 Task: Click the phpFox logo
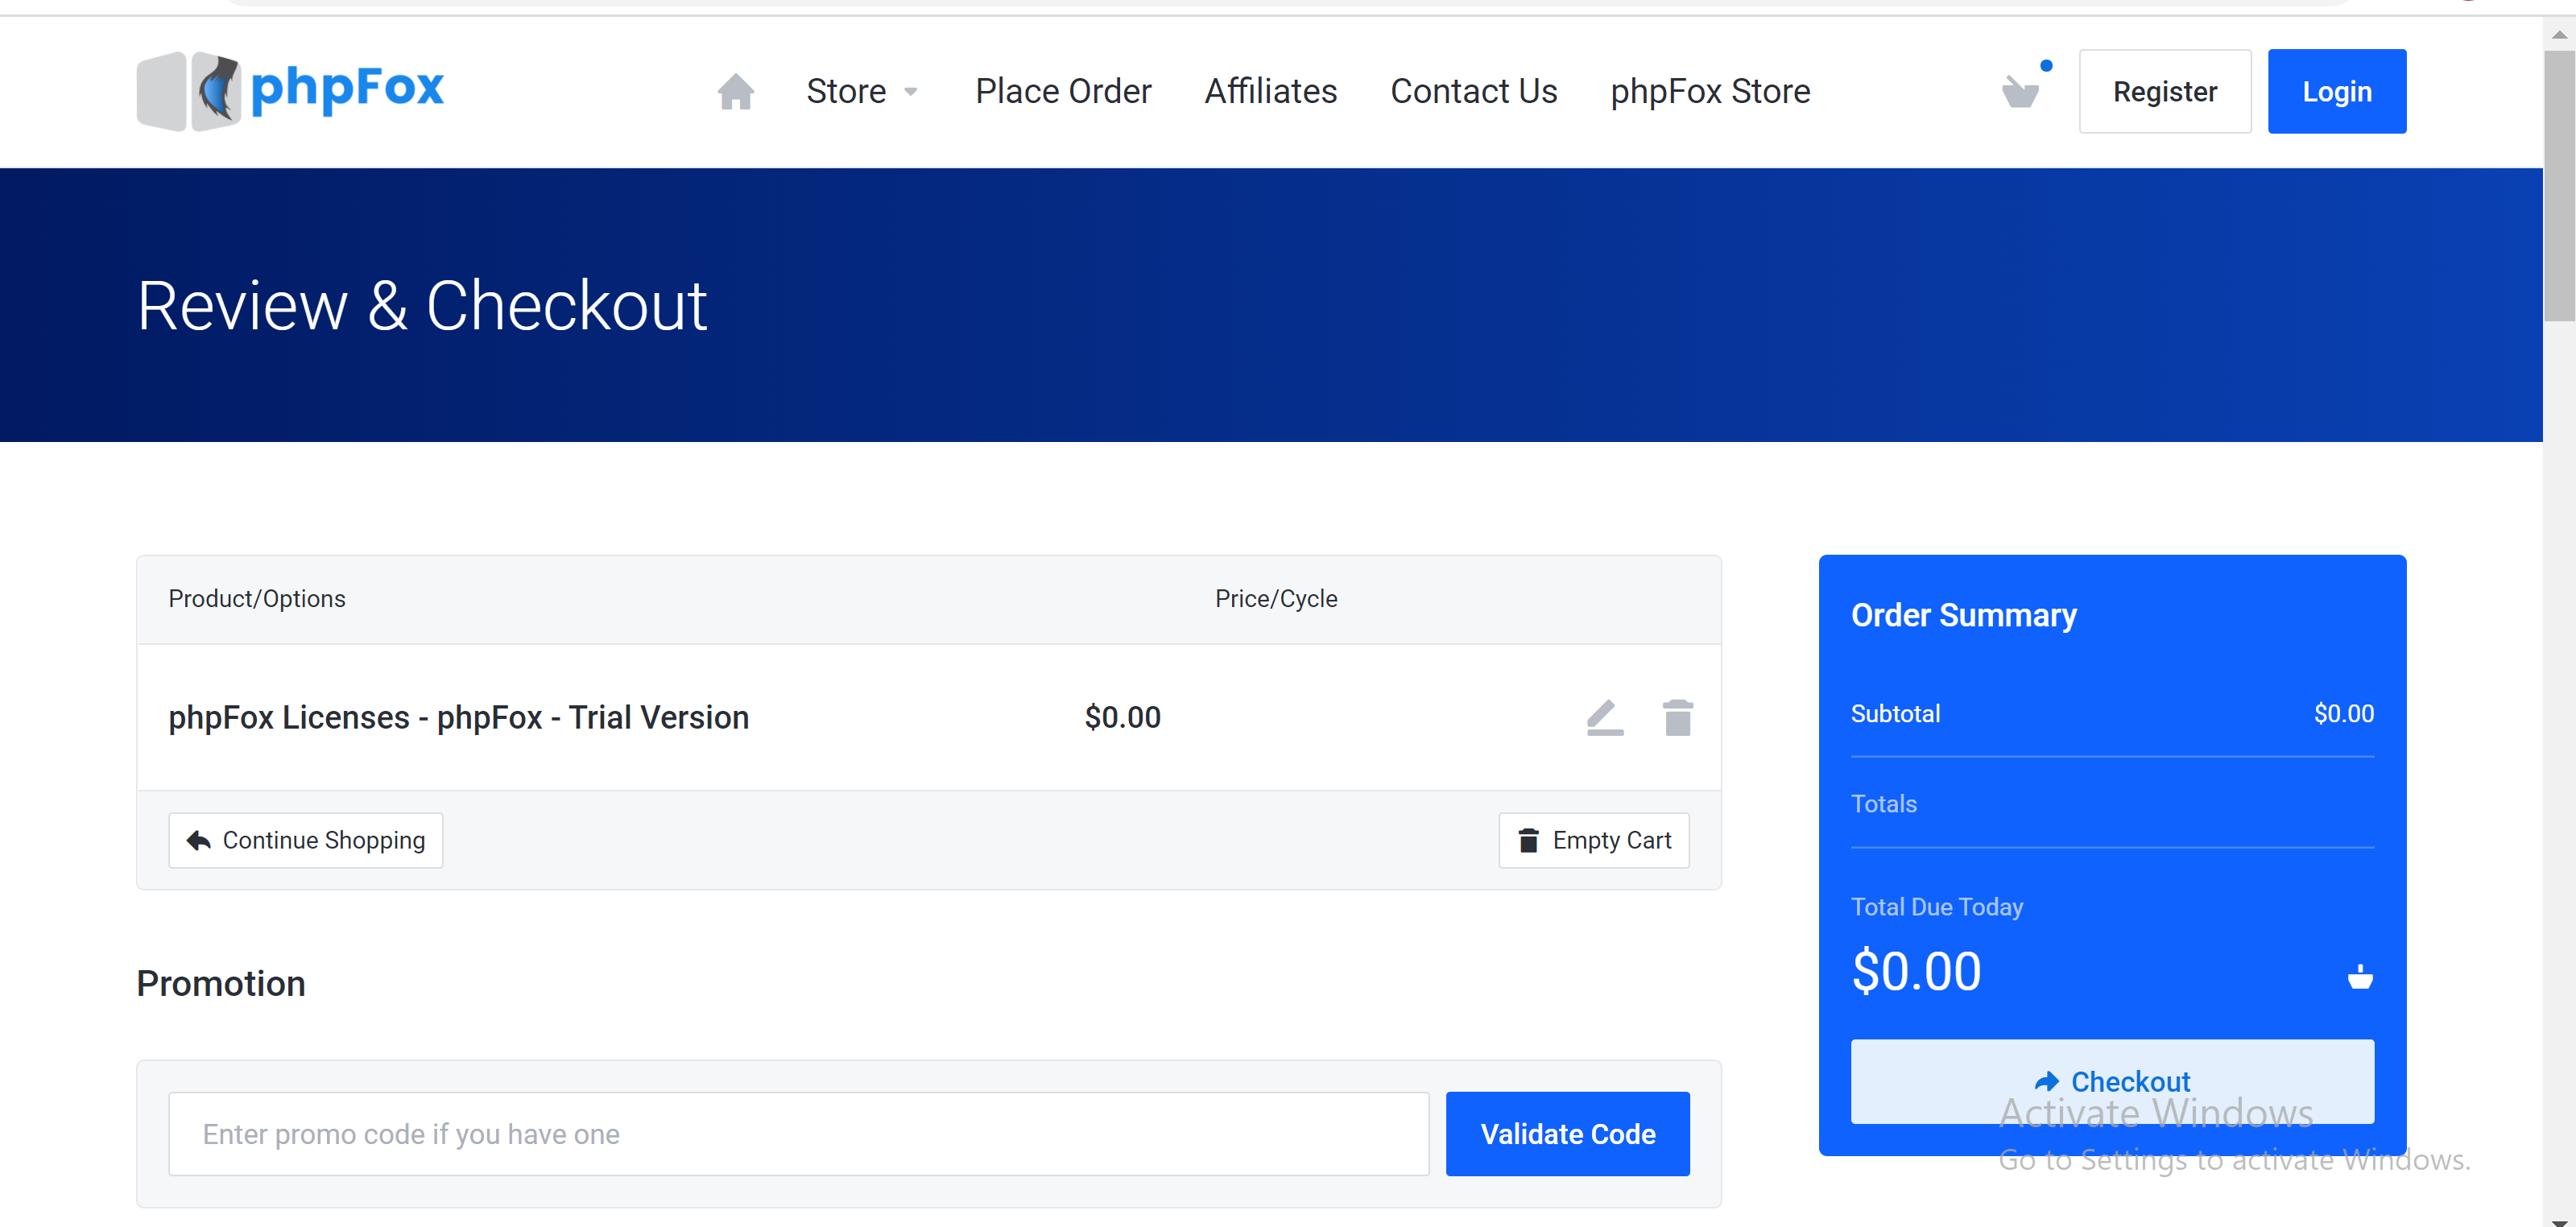290,91
